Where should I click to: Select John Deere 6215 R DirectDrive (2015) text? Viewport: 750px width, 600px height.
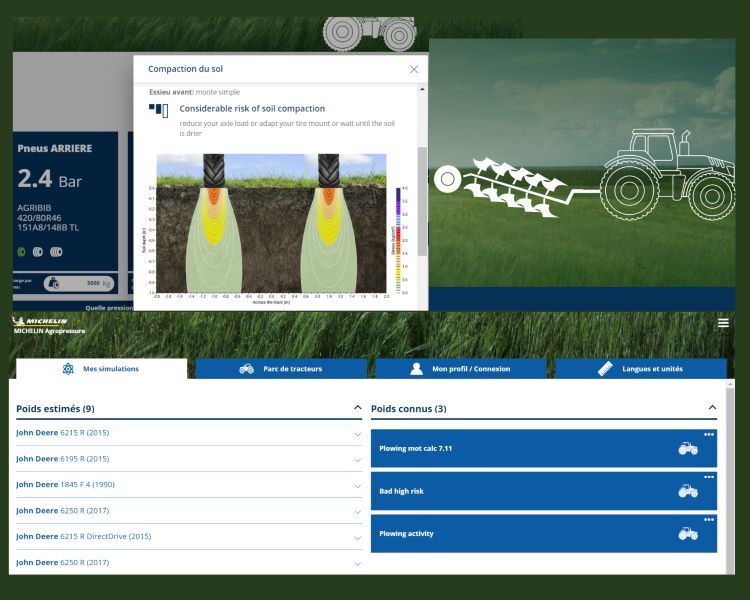[84, 537]
